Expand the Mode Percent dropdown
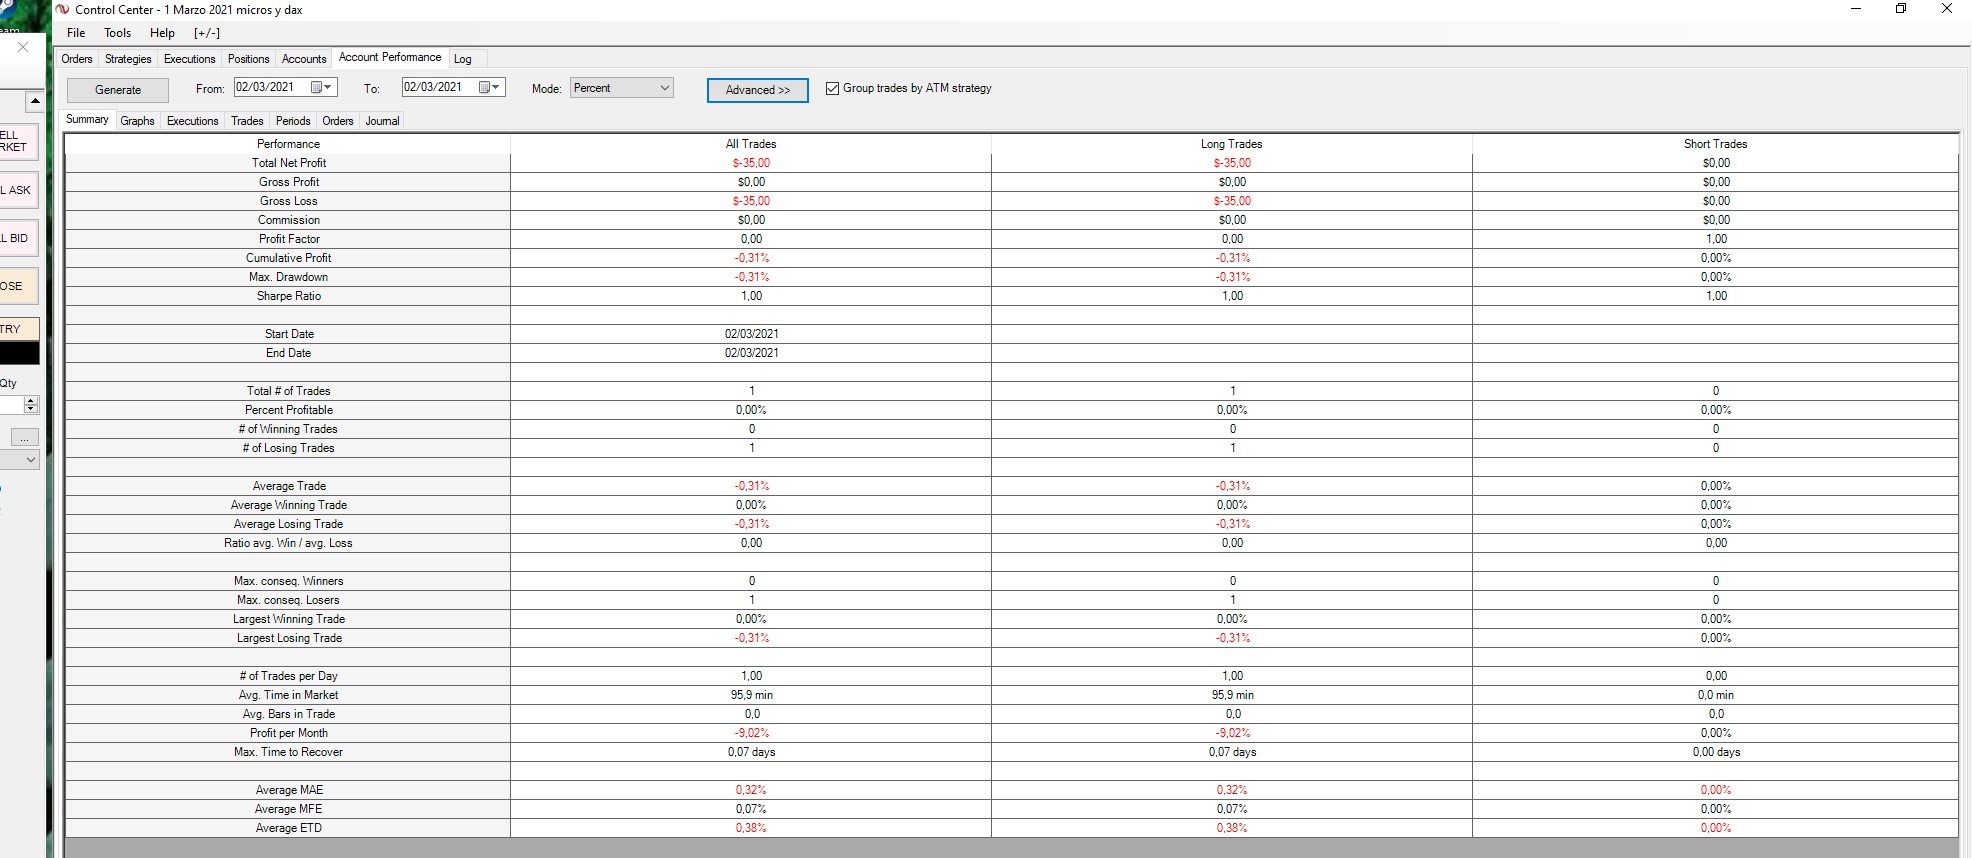1972x858 pixels. click(665, 88)
